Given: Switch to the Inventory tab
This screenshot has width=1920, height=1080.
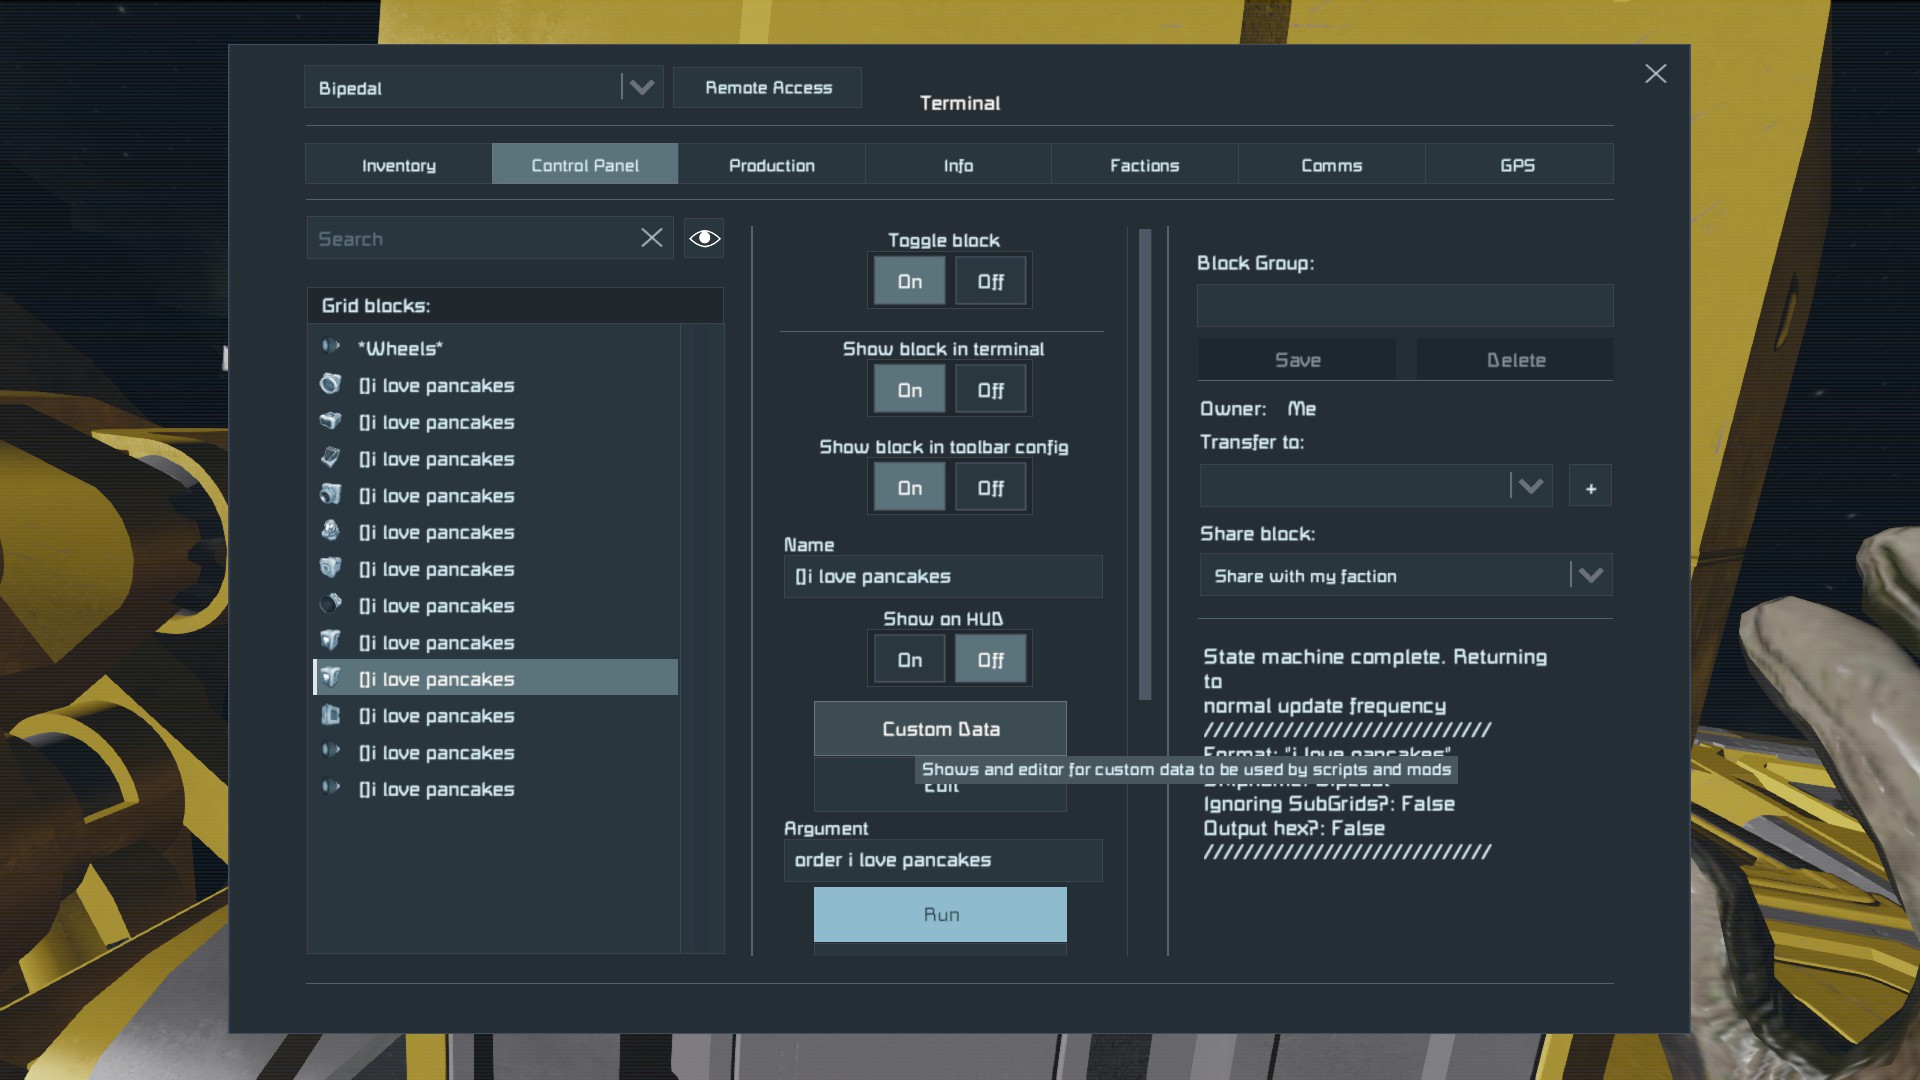Looking at the screenshot, I should click(398, 165).
